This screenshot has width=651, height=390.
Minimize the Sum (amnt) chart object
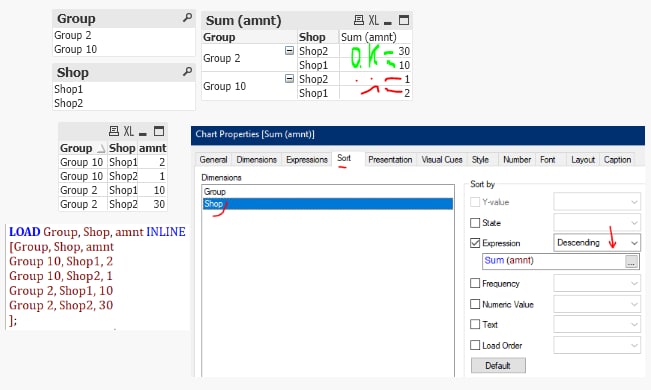(x=388, y=22)
